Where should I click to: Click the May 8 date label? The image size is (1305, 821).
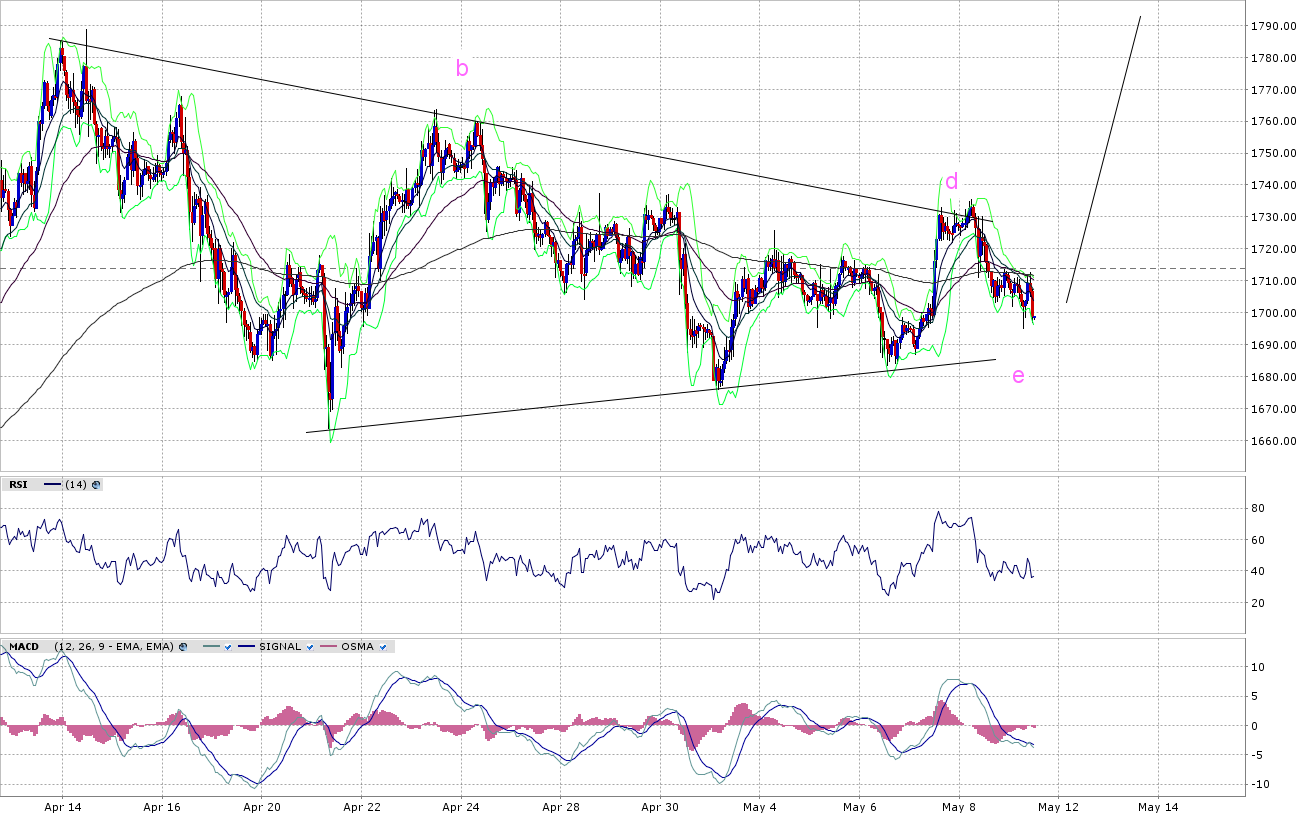(x=959, y=806)
